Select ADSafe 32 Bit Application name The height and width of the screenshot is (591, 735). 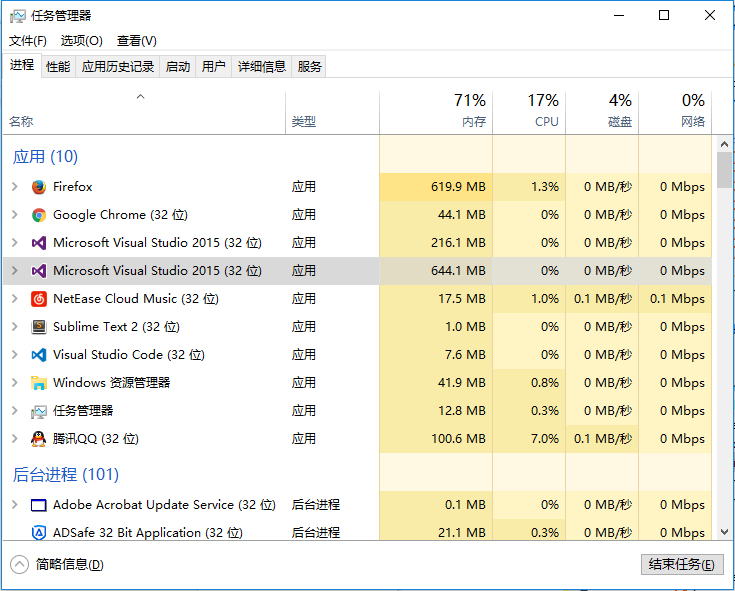tap(148, 532)
